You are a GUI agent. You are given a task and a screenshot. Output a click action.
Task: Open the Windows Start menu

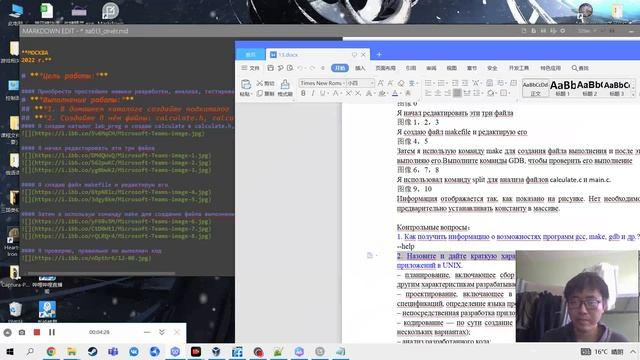pos(9,351)
